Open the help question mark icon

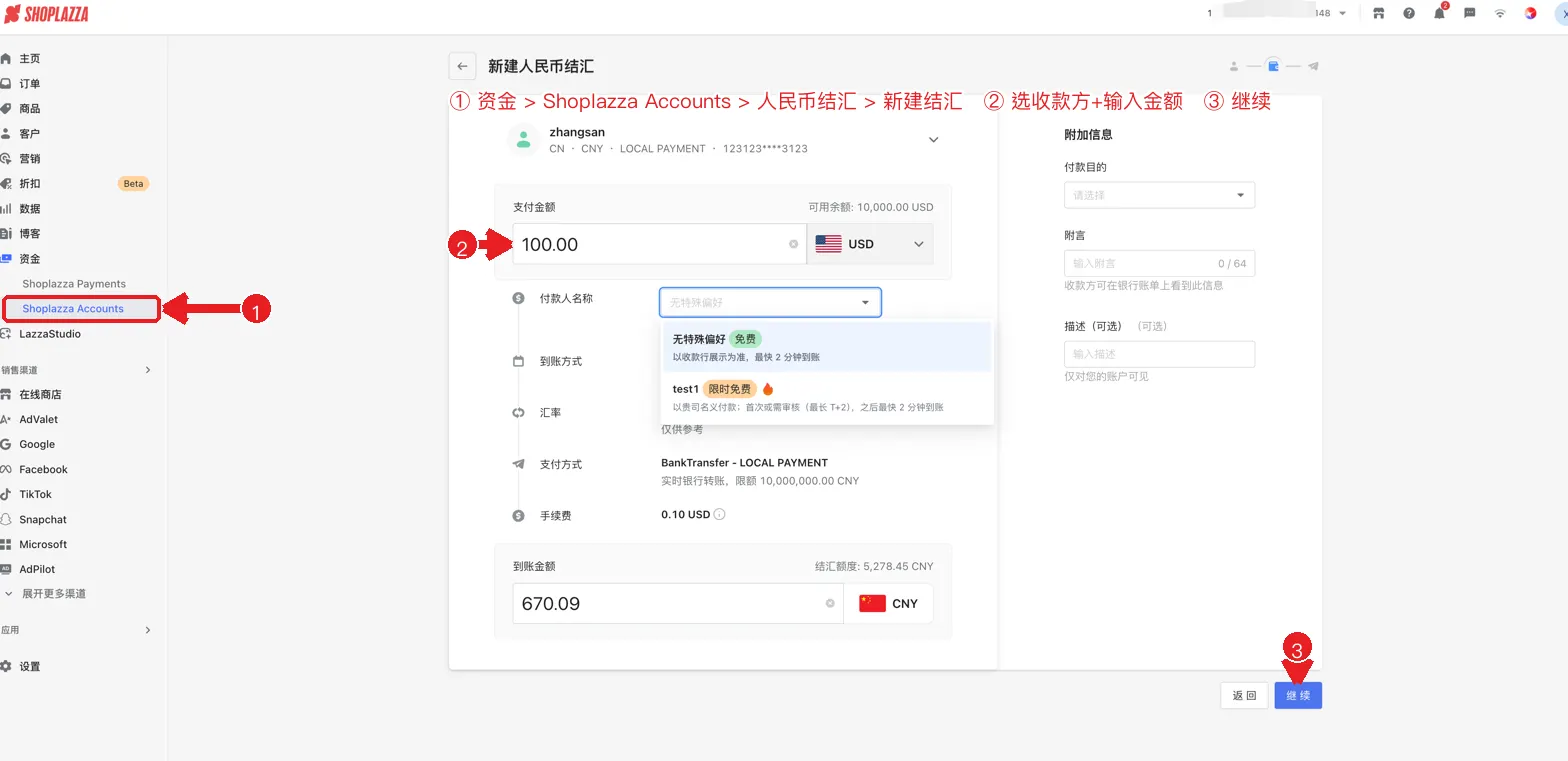tap(1409, 13)
